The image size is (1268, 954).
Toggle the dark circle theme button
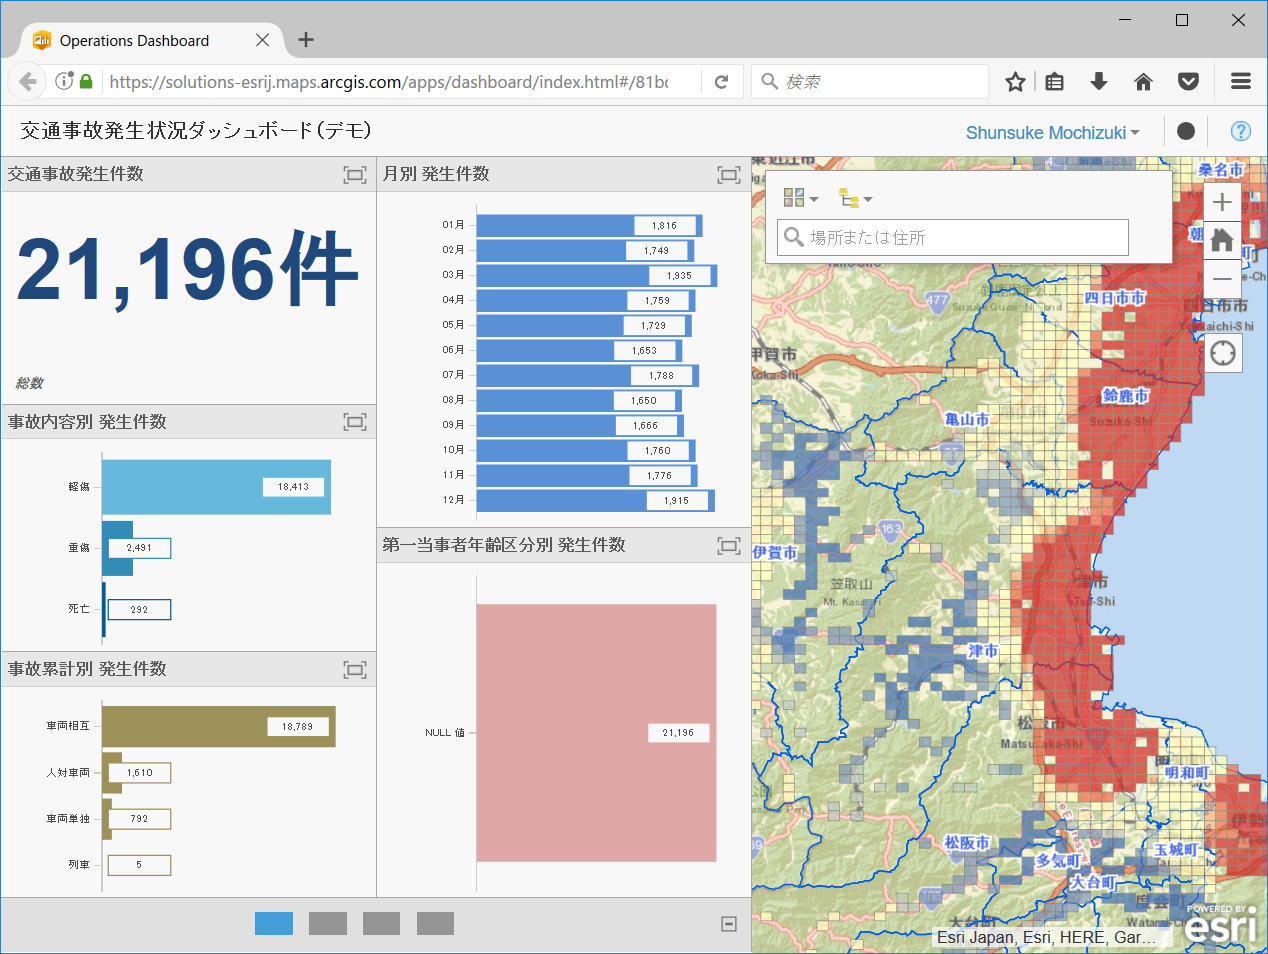click(1186, 131)
